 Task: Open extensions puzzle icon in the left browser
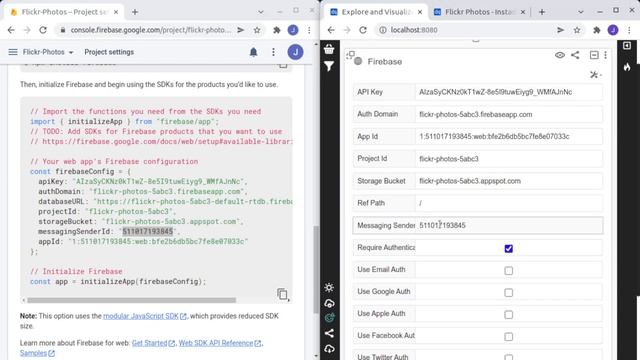coord(277,30)
